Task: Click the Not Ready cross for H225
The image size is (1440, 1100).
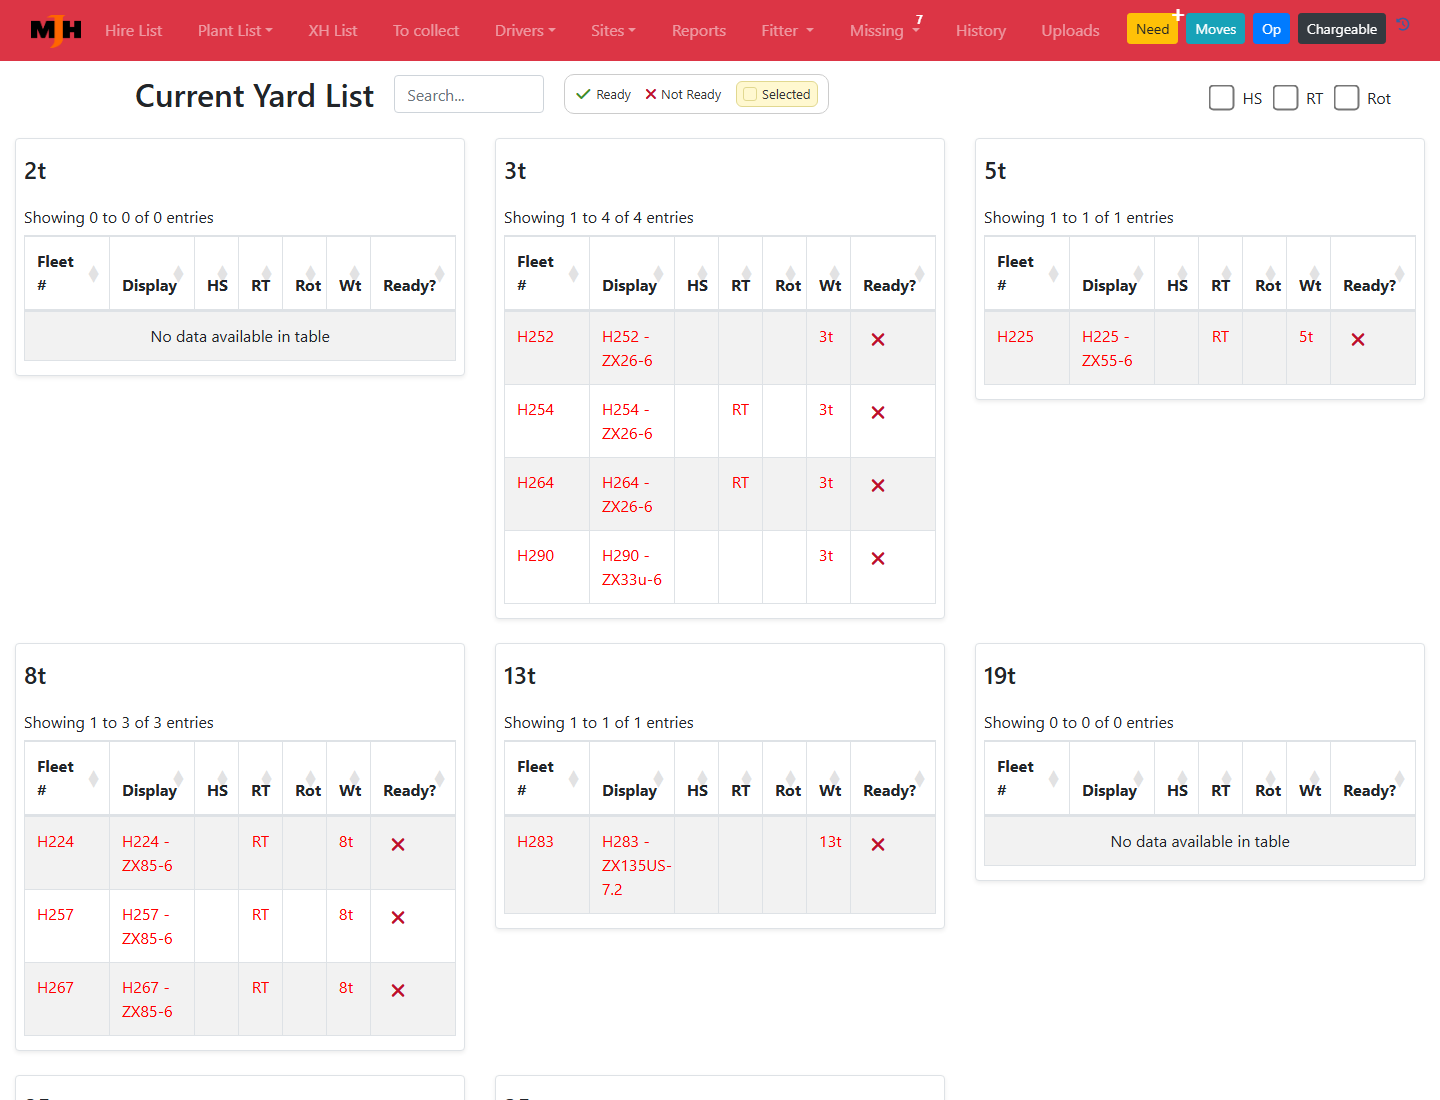Action: pos(1358,340)
